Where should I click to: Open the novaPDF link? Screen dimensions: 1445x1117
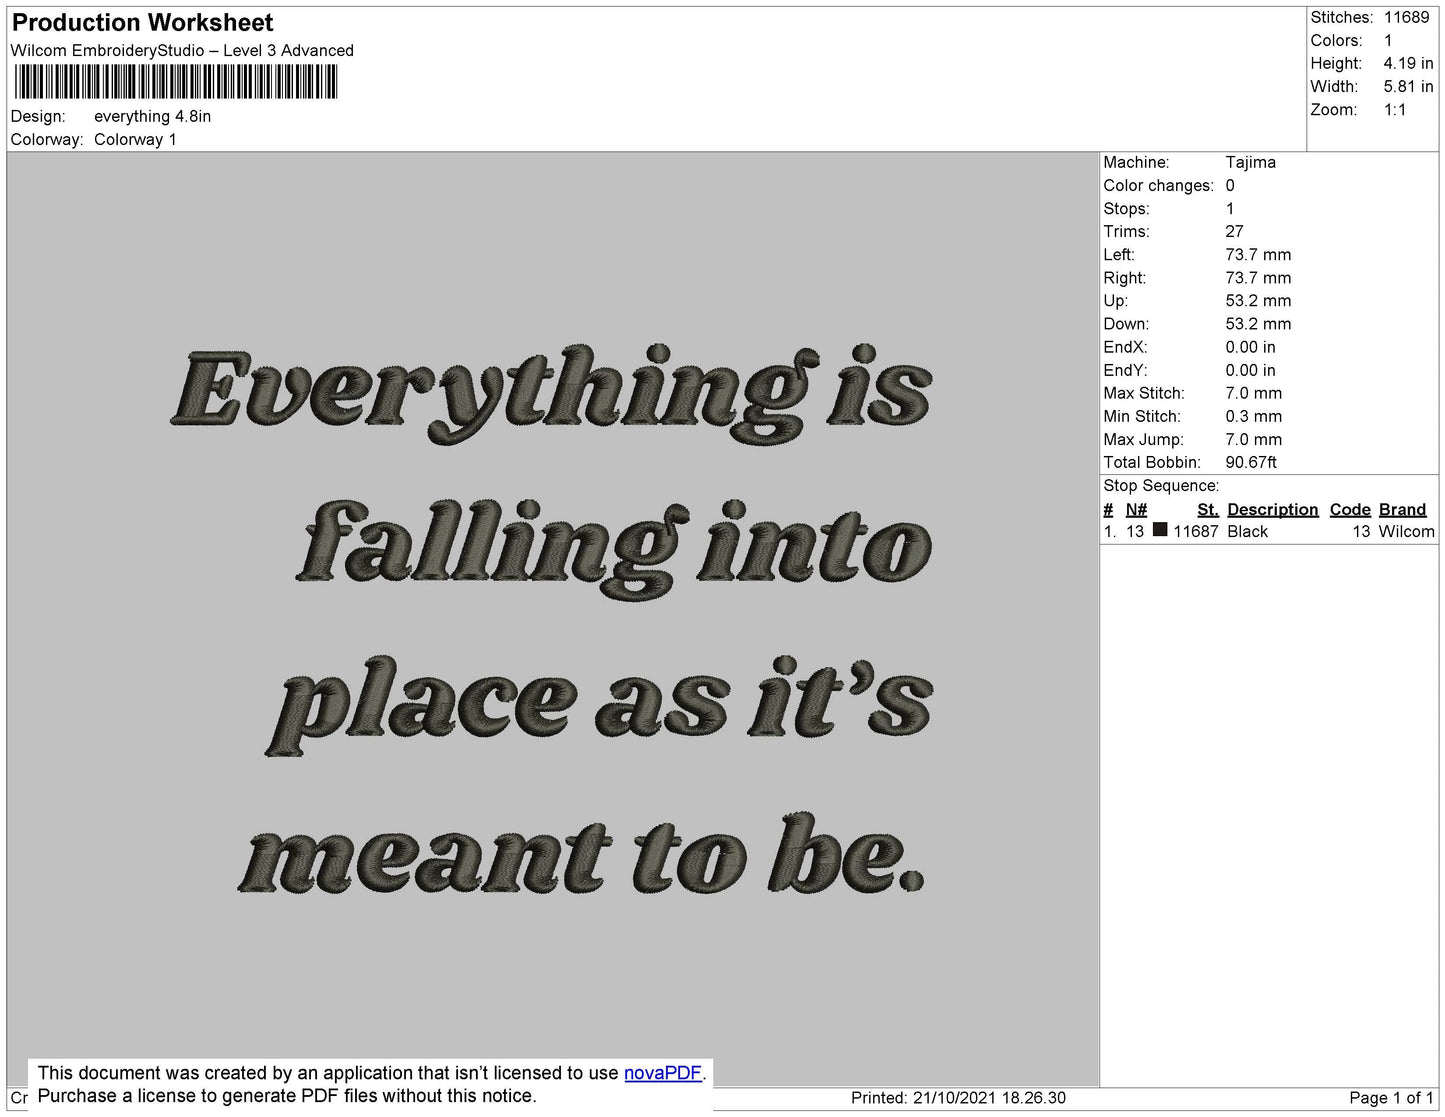click(663, 1073)
